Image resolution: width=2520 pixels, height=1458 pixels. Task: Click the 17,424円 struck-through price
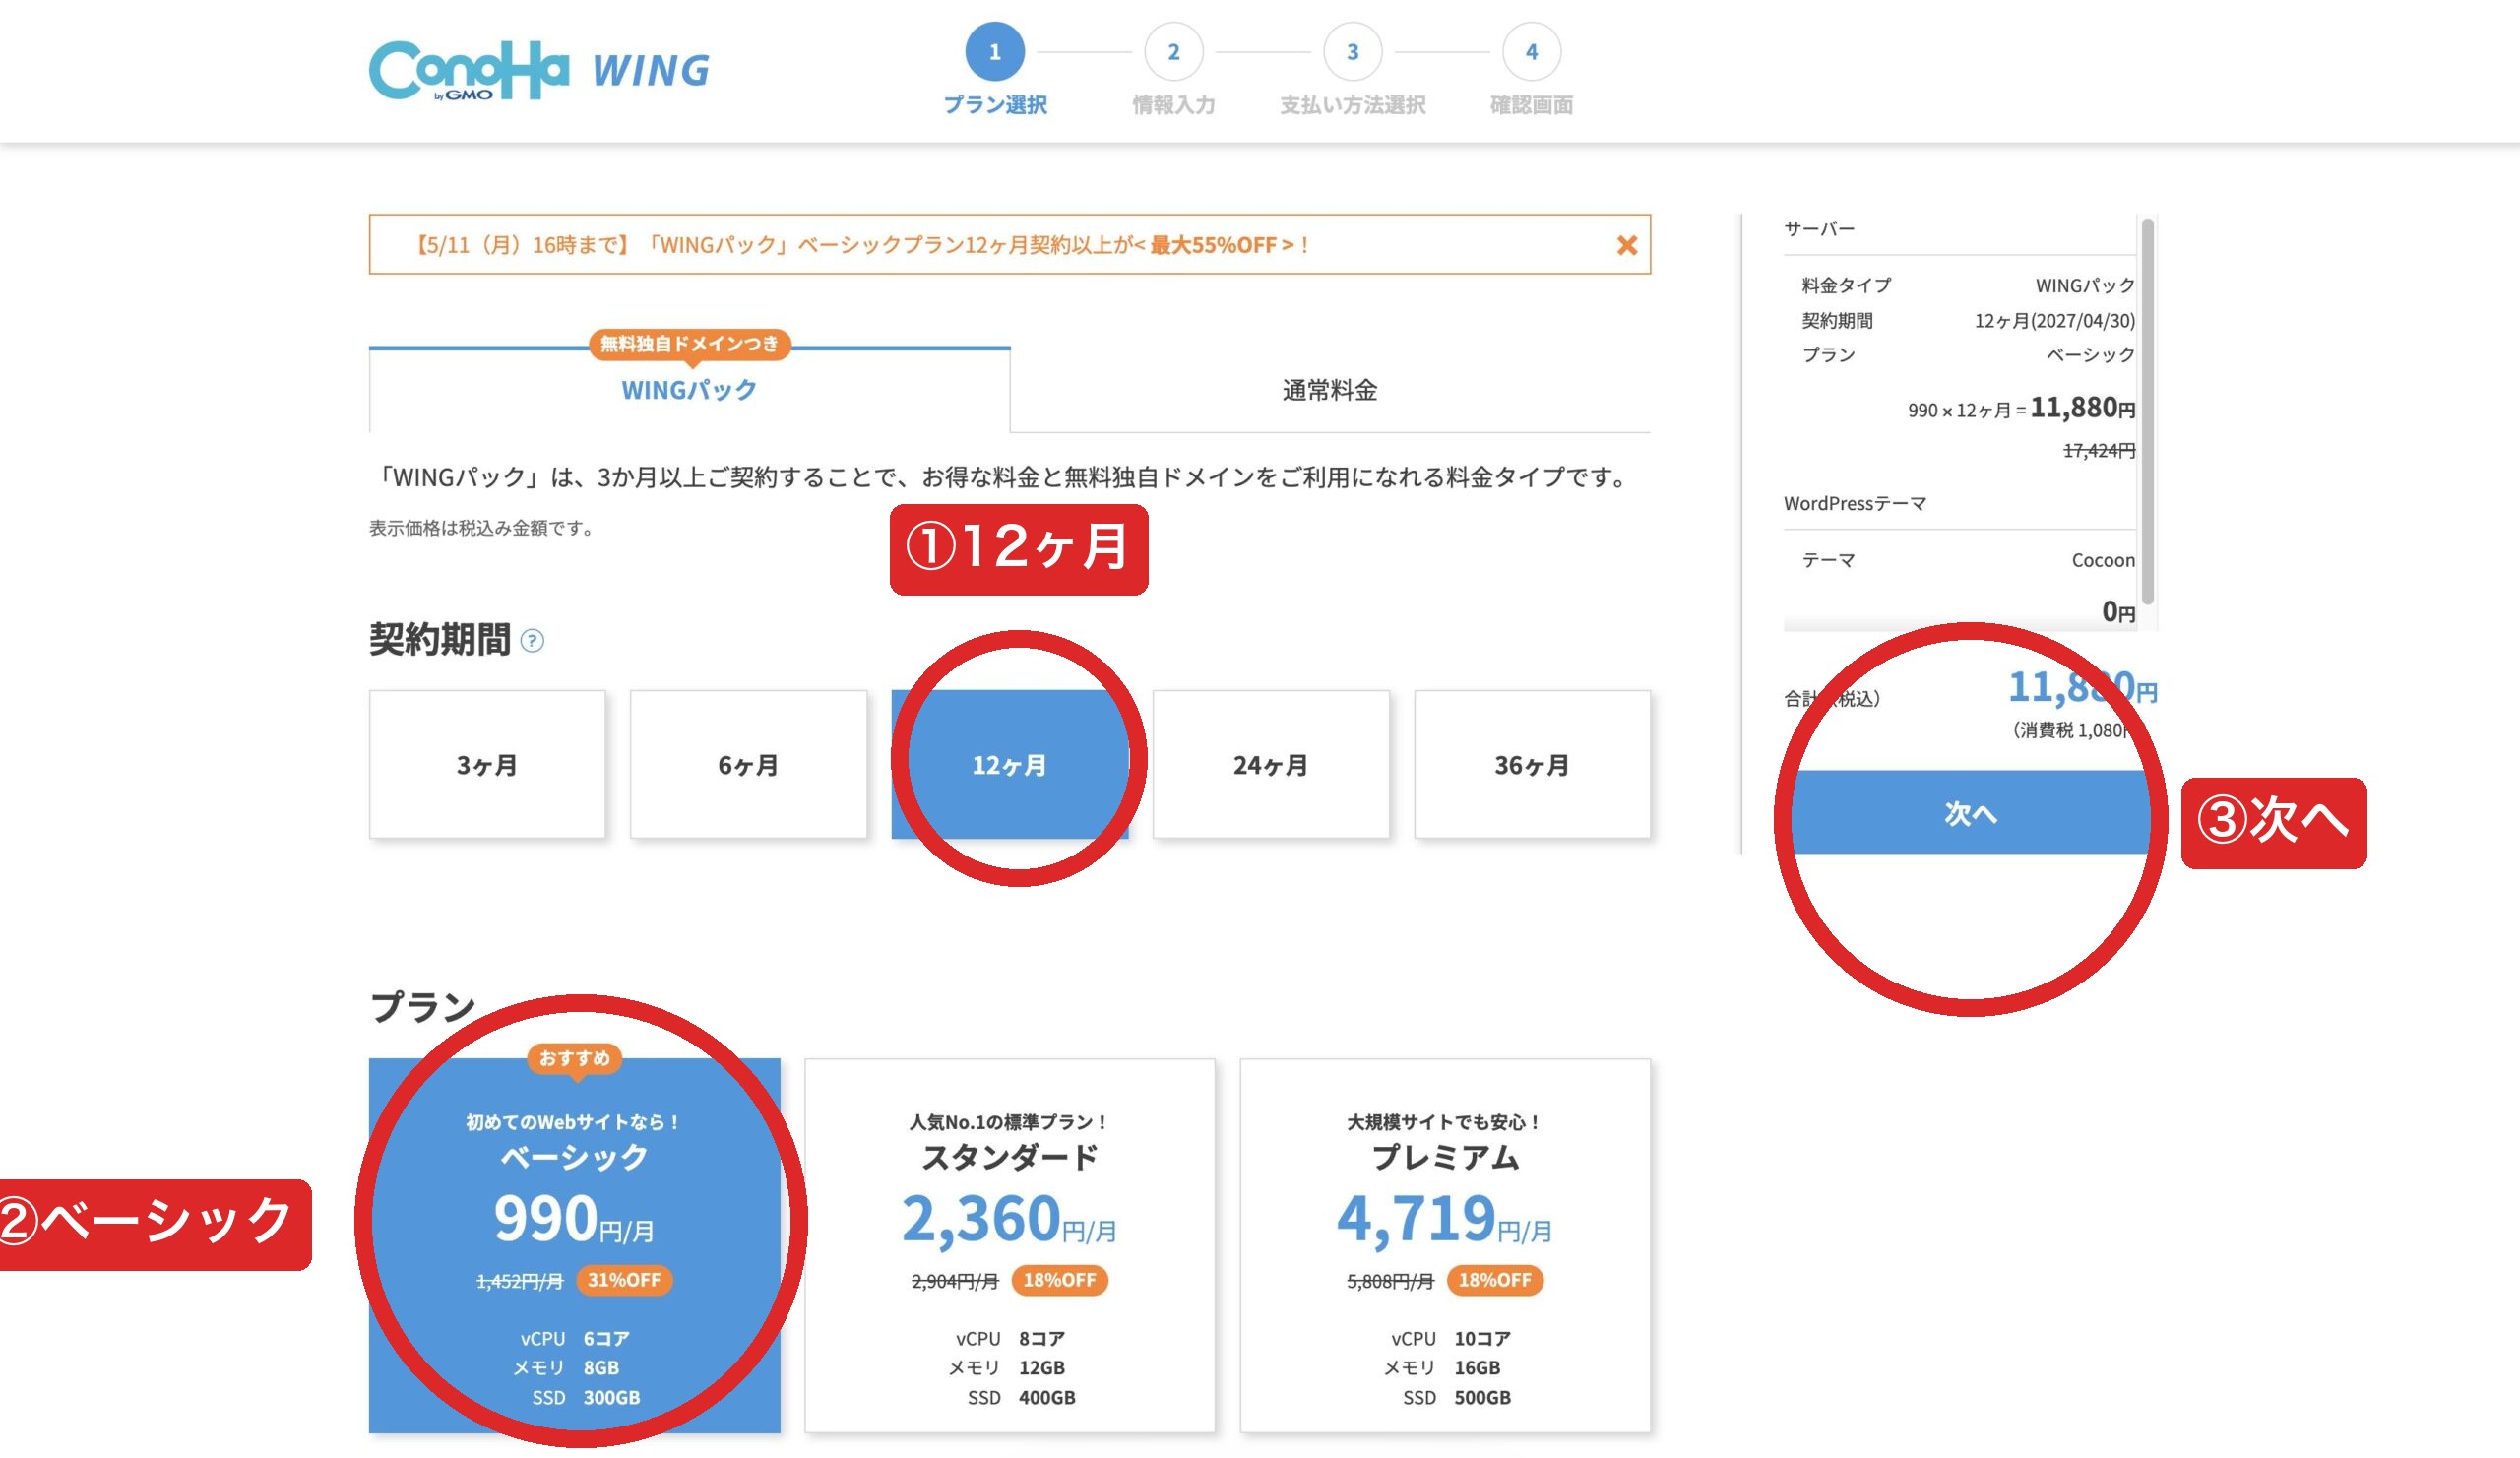(2099, 451)
